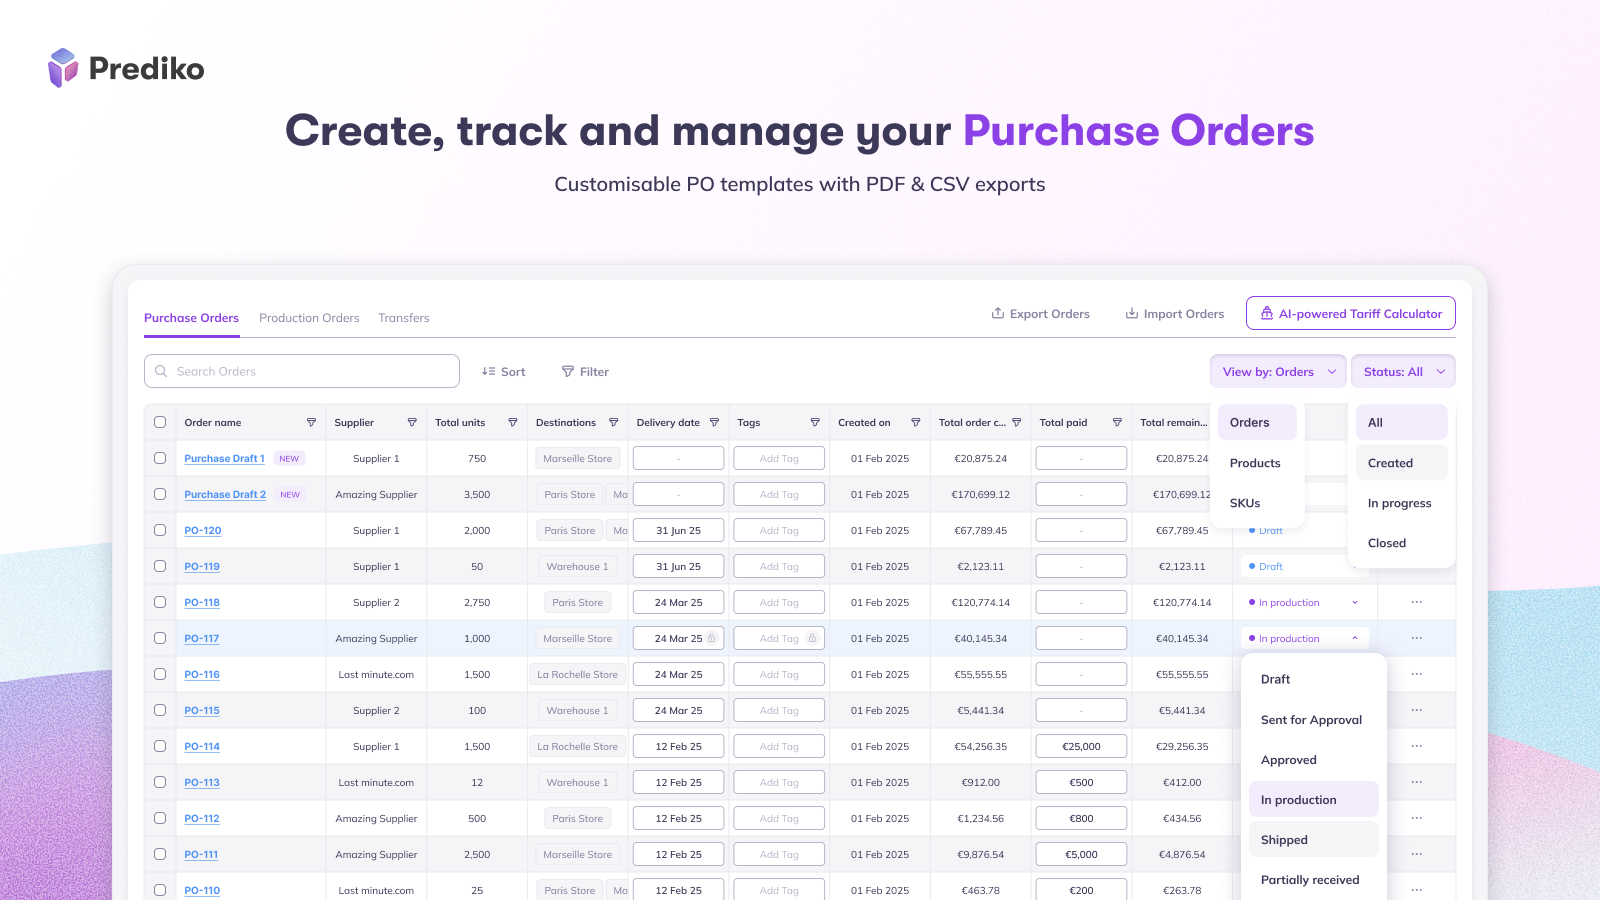Open the three-dot menu for PO-111

pyautogui.click(x=1417, y=854)
